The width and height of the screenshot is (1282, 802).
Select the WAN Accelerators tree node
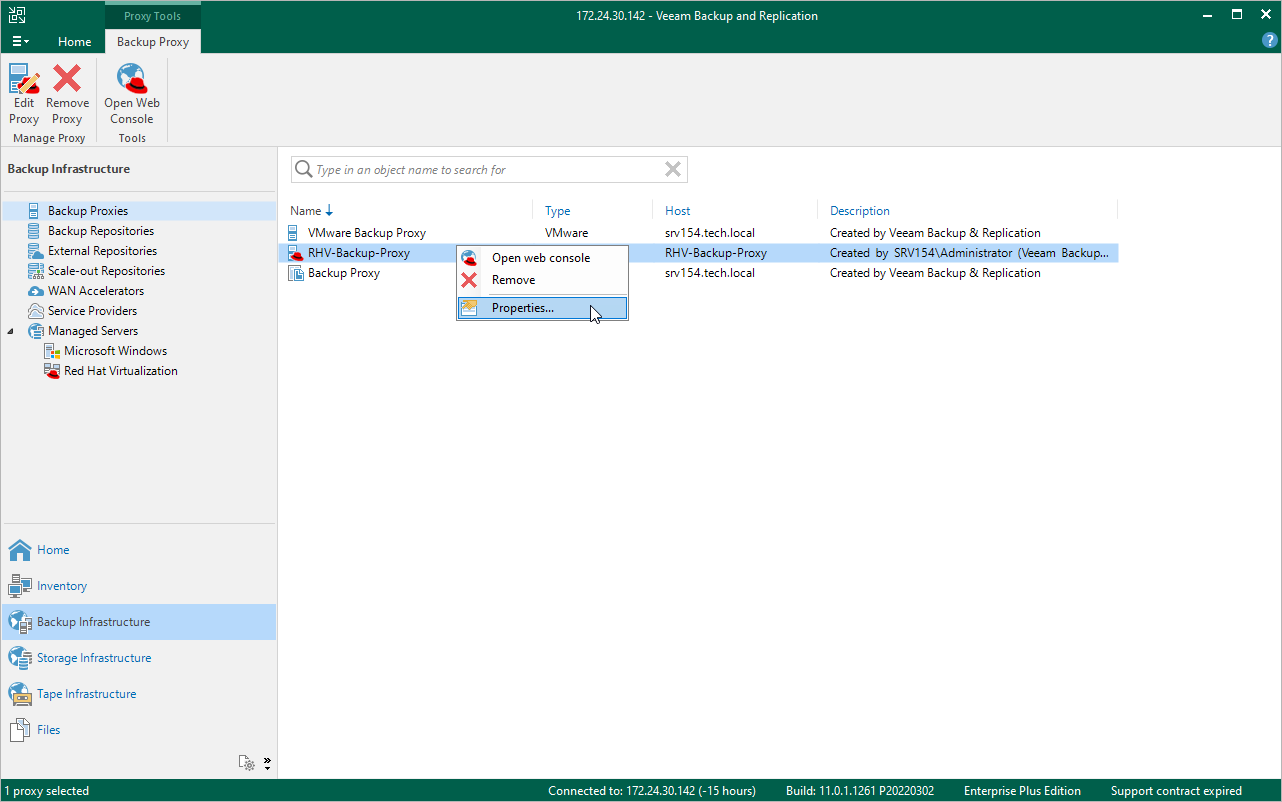[x=96, y=291]
